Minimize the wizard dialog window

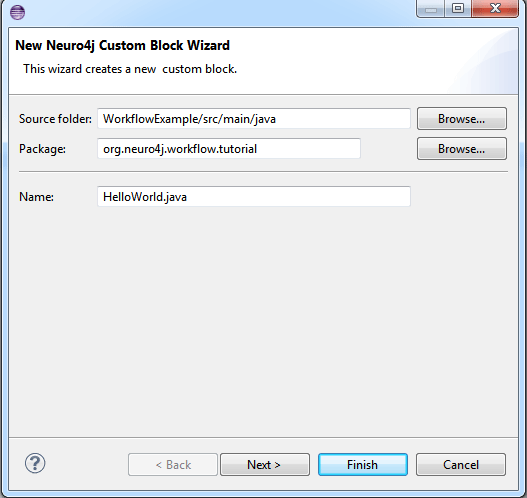(x=431, y=8)
